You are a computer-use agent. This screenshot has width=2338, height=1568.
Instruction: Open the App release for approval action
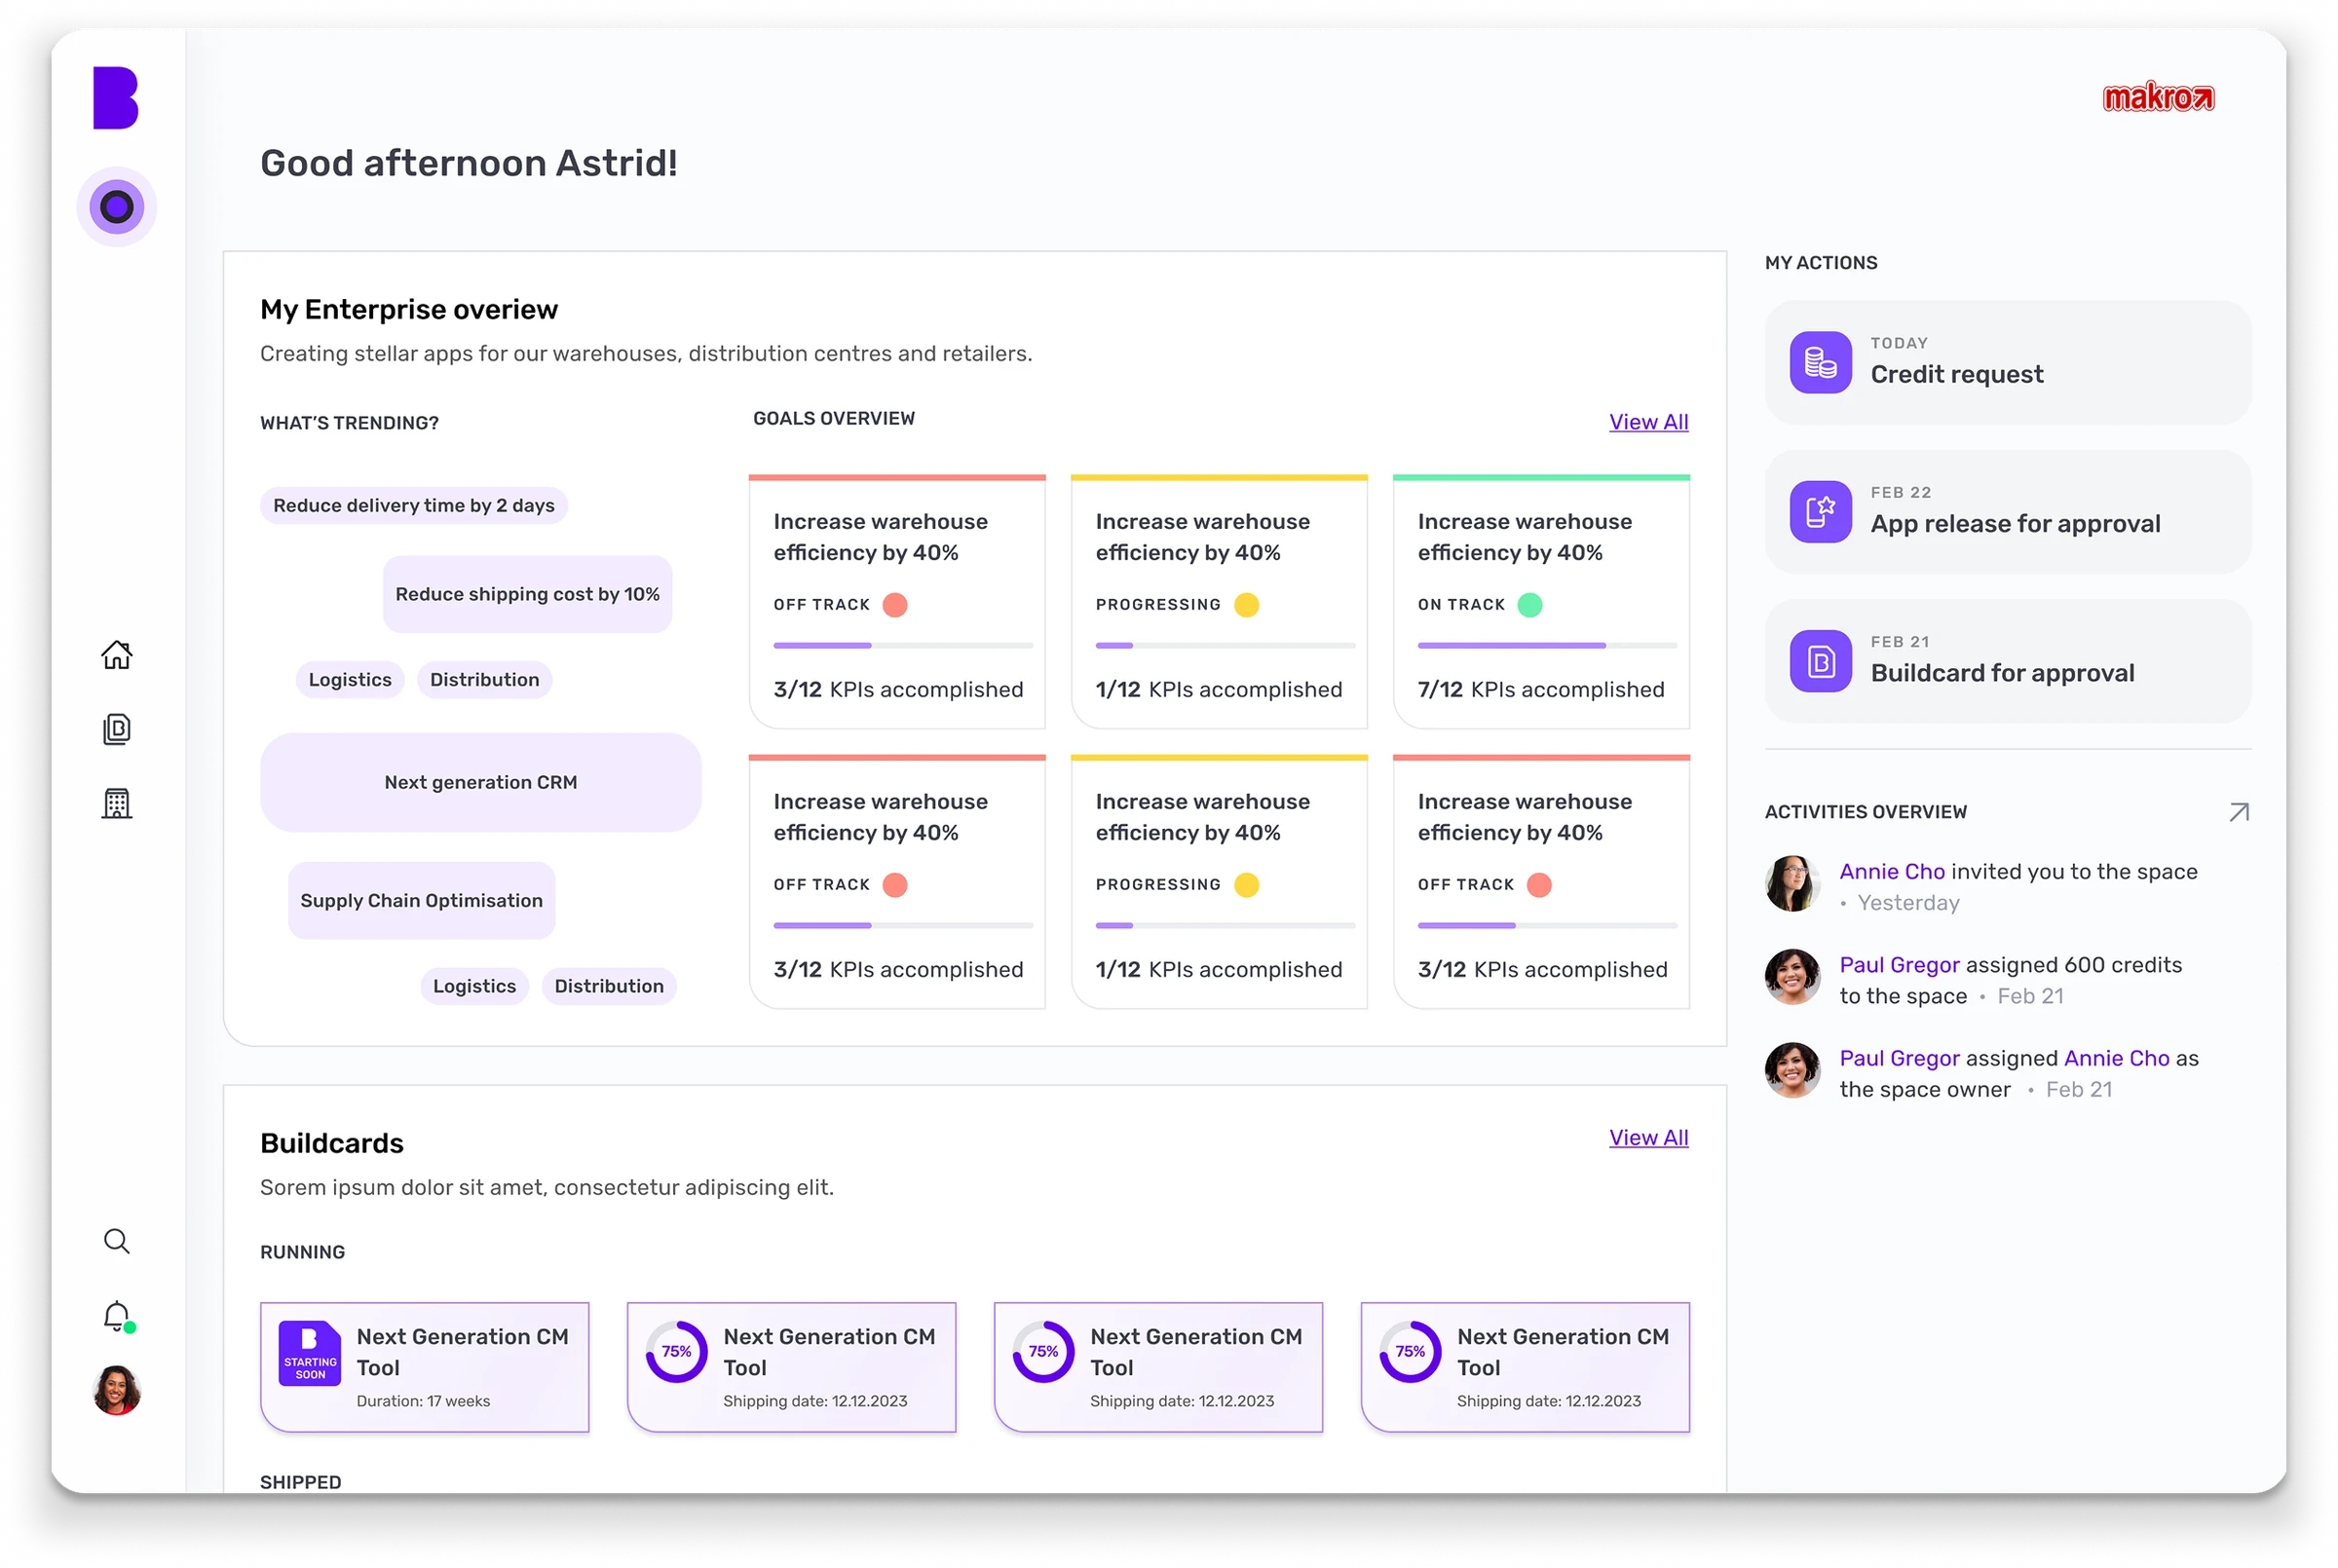[2008, 512]
